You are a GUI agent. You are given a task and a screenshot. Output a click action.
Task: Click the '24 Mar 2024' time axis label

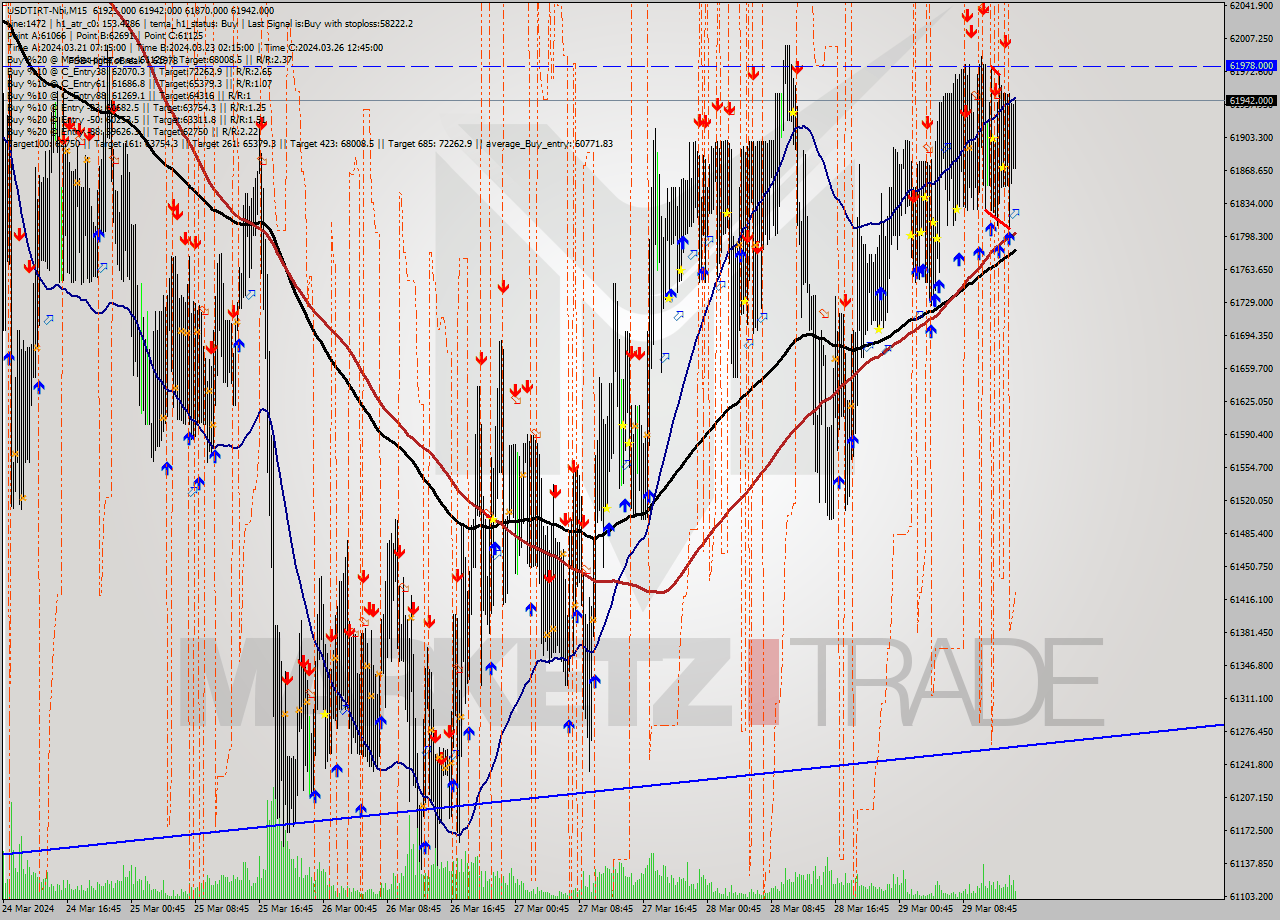point(30,909)
